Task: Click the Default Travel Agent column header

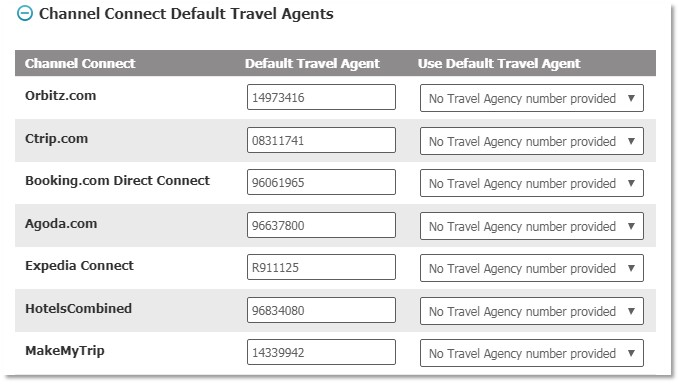Action: [312, 63]
